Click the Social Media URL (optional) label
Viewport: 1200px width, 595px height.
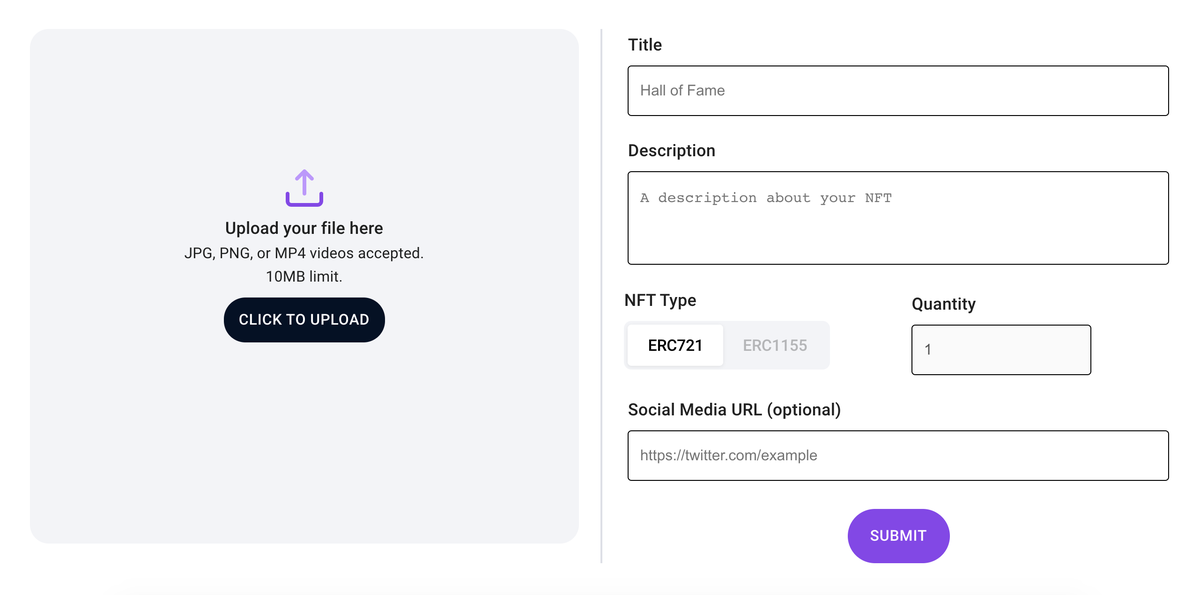(734, 410)
